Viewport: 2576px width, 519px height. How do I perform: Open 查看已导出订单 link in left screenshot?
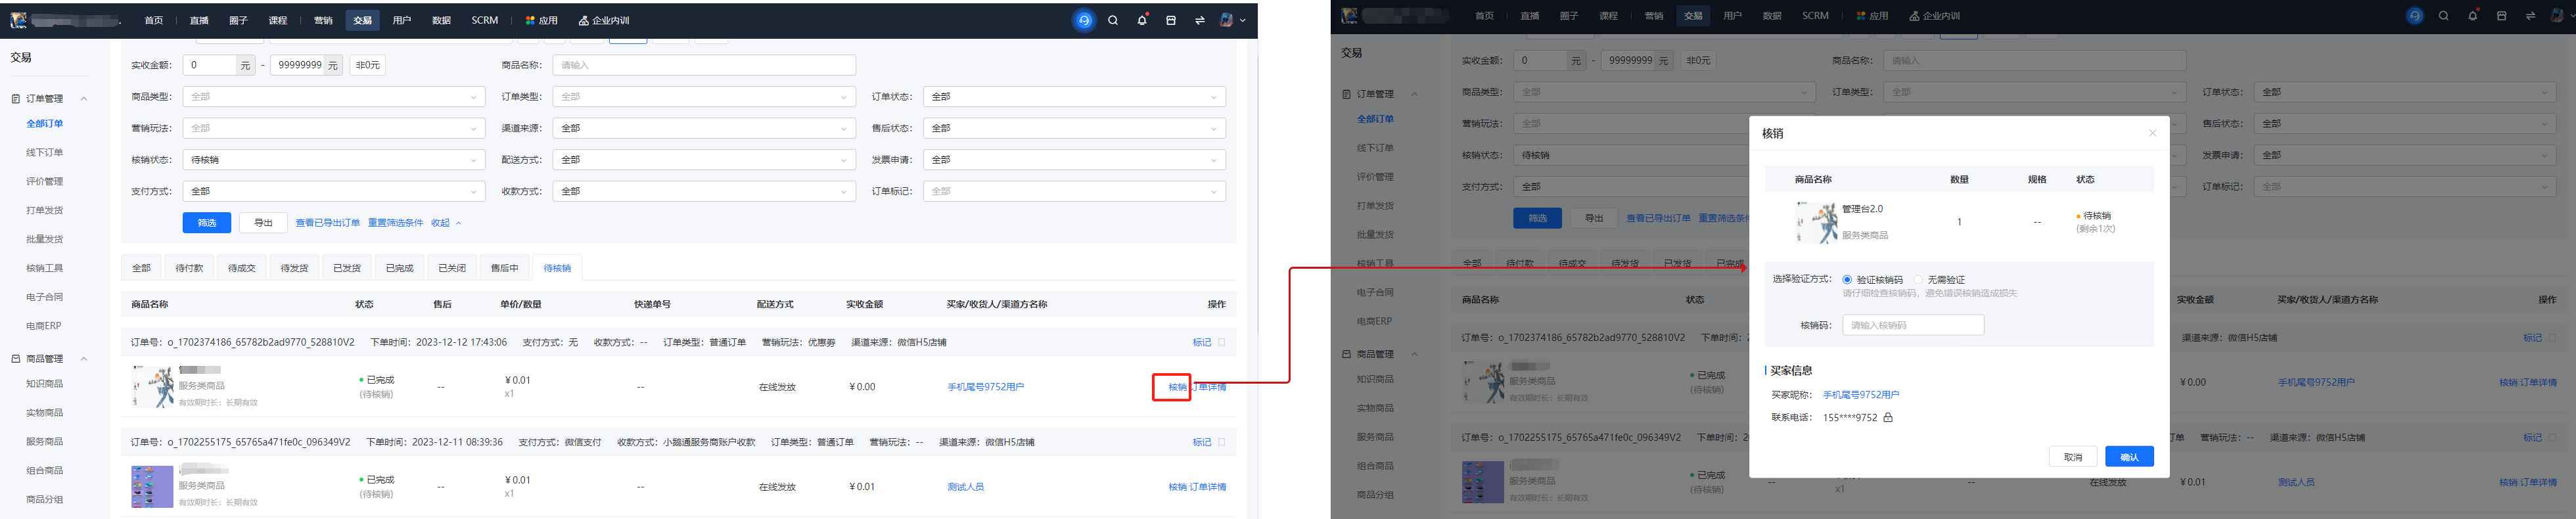click(x=328, y=223)
